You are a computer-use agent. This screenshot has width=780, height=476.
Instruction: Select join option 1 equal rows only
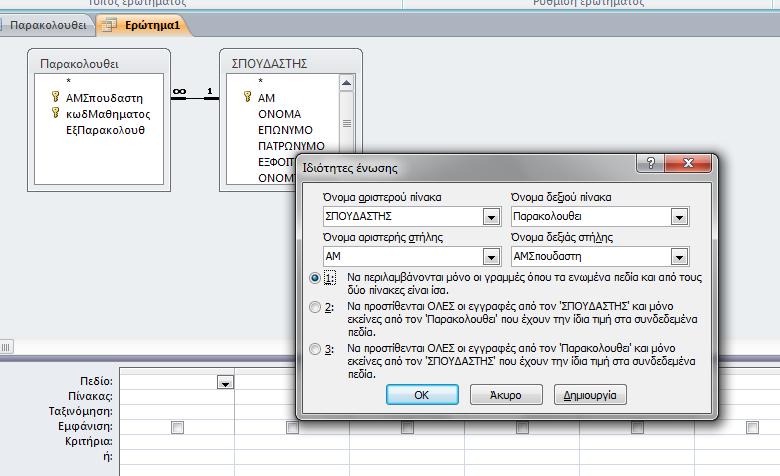314,278
